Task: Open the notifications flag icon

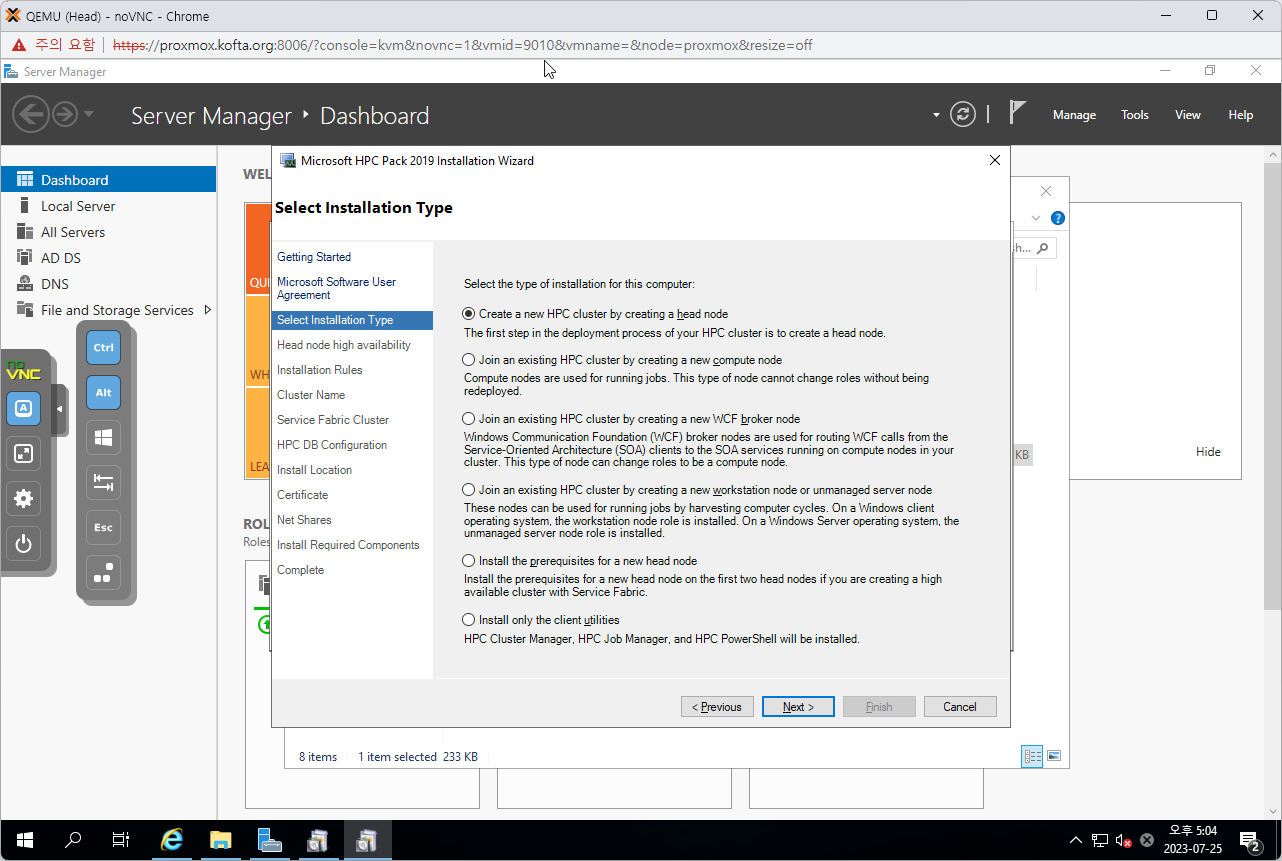Action: click(1017, 113)
